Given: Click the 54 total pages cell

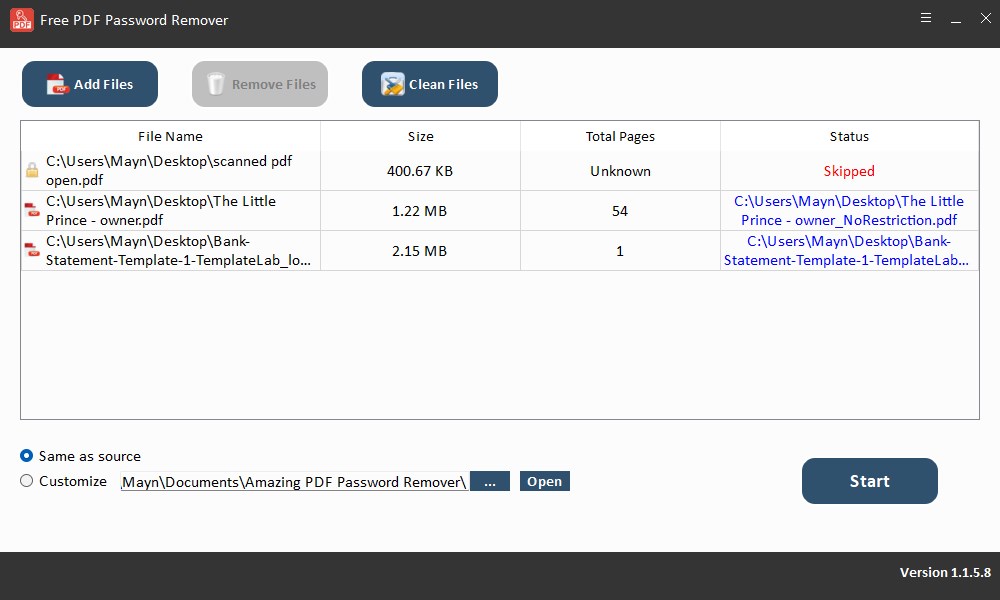Looking at the screenshot, I should click(620, 211).
